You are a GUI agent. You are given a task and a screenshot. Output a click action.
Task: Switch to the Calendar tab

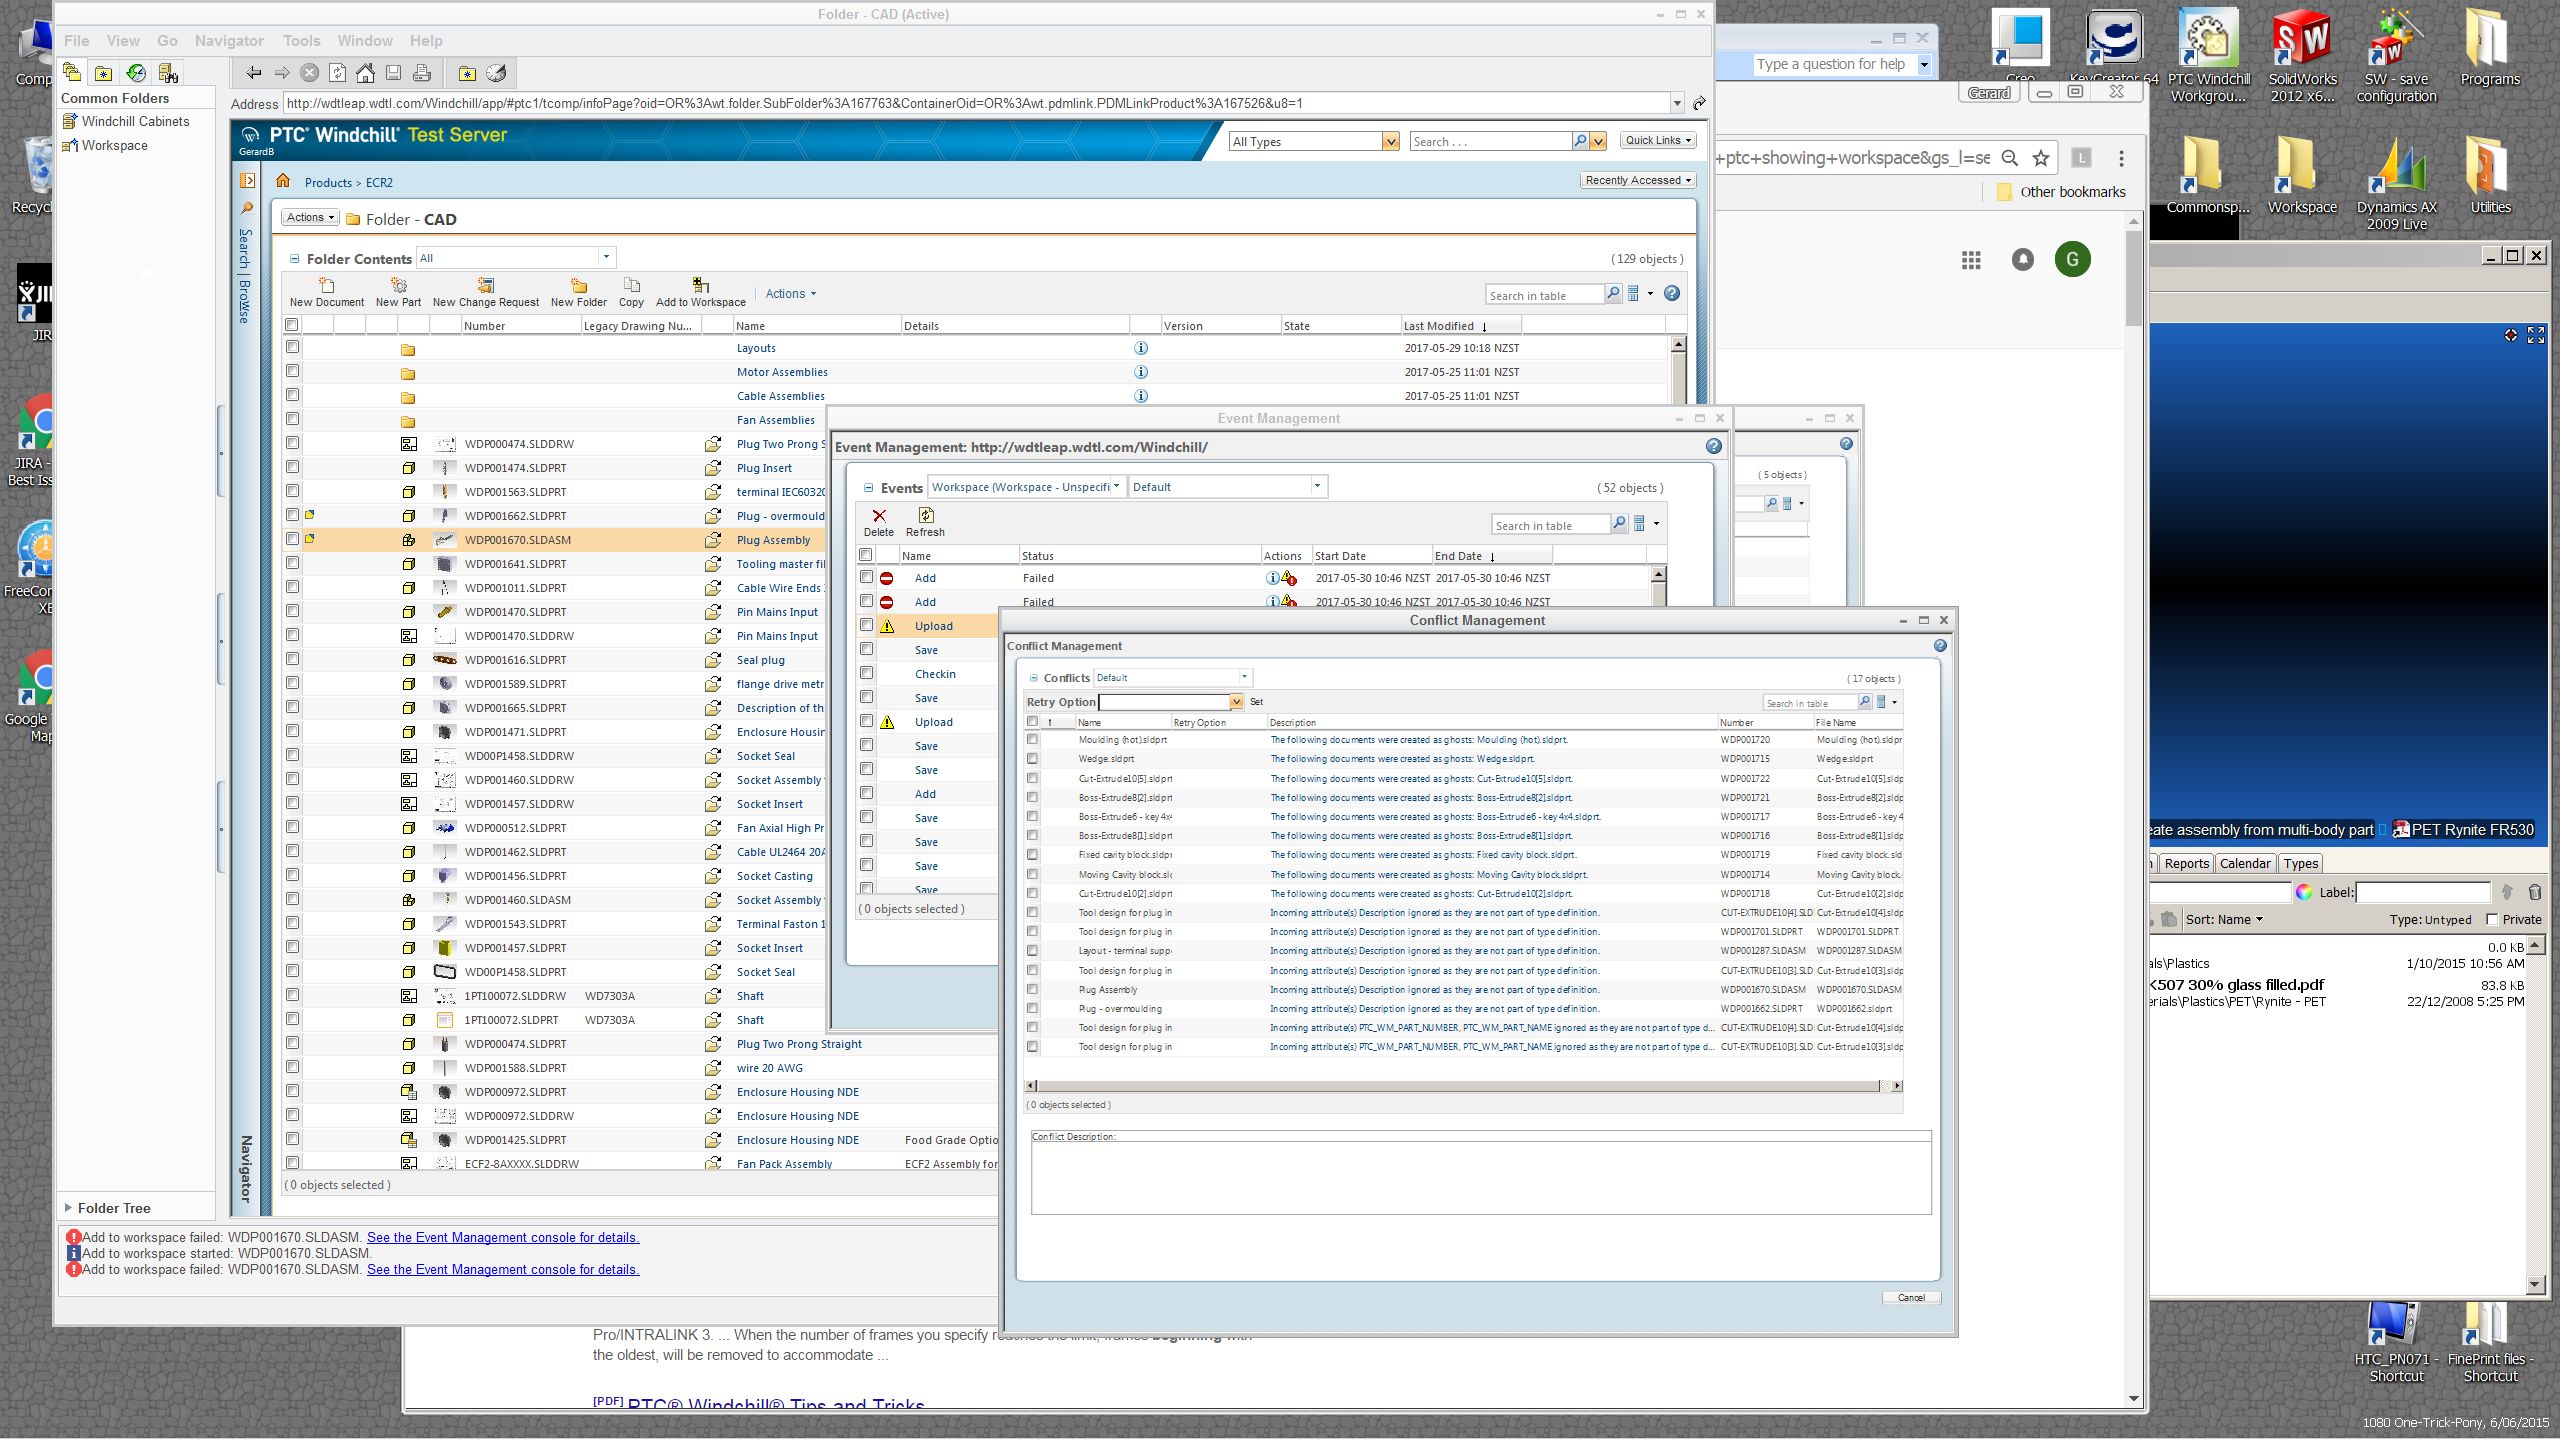(x=2245, y=863)
